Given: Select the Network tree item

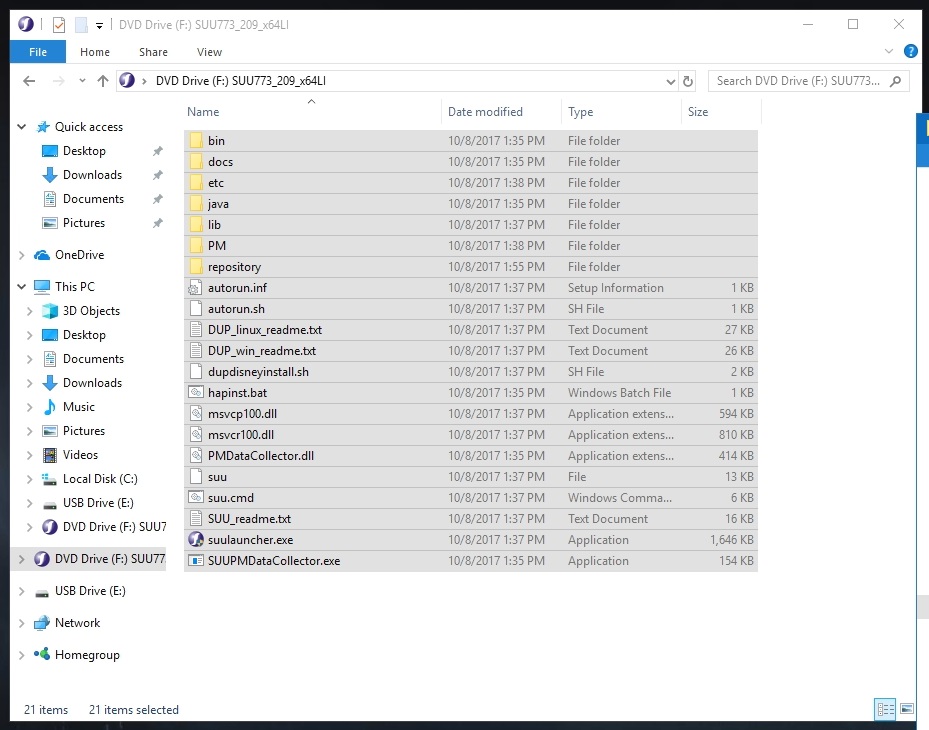Looking at the screenshot, I should (77, 623).
